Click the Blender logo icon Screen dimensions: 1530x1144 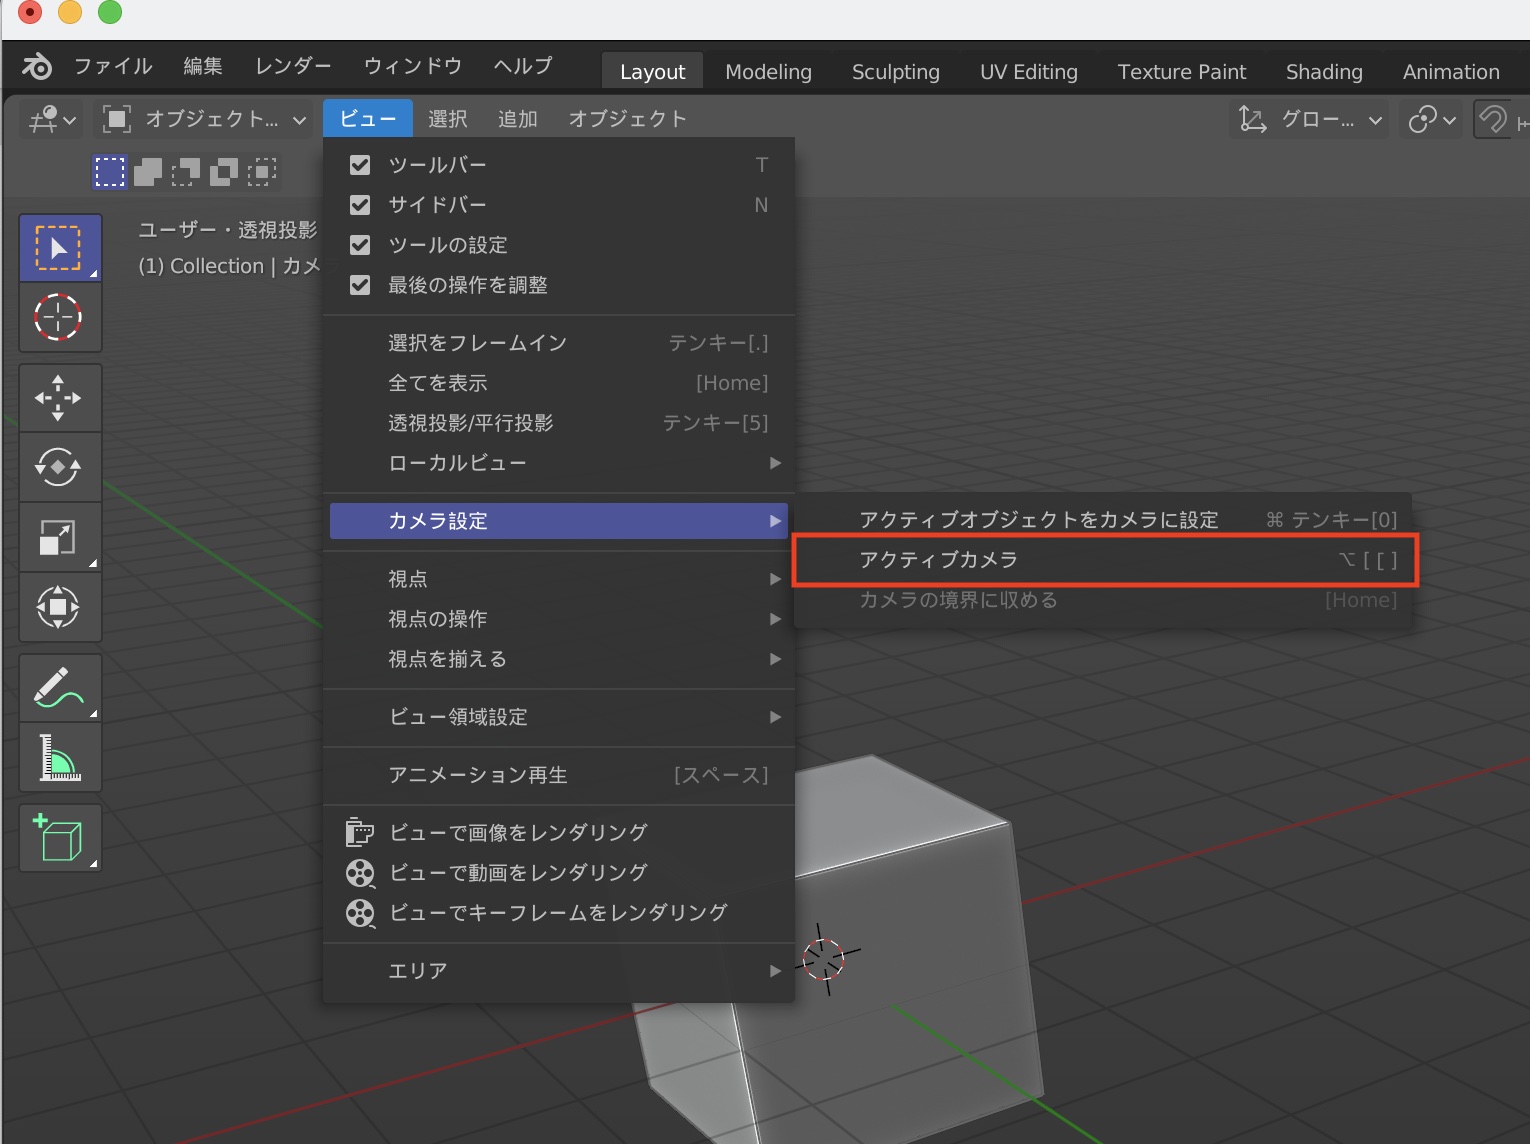click(37, 67)
